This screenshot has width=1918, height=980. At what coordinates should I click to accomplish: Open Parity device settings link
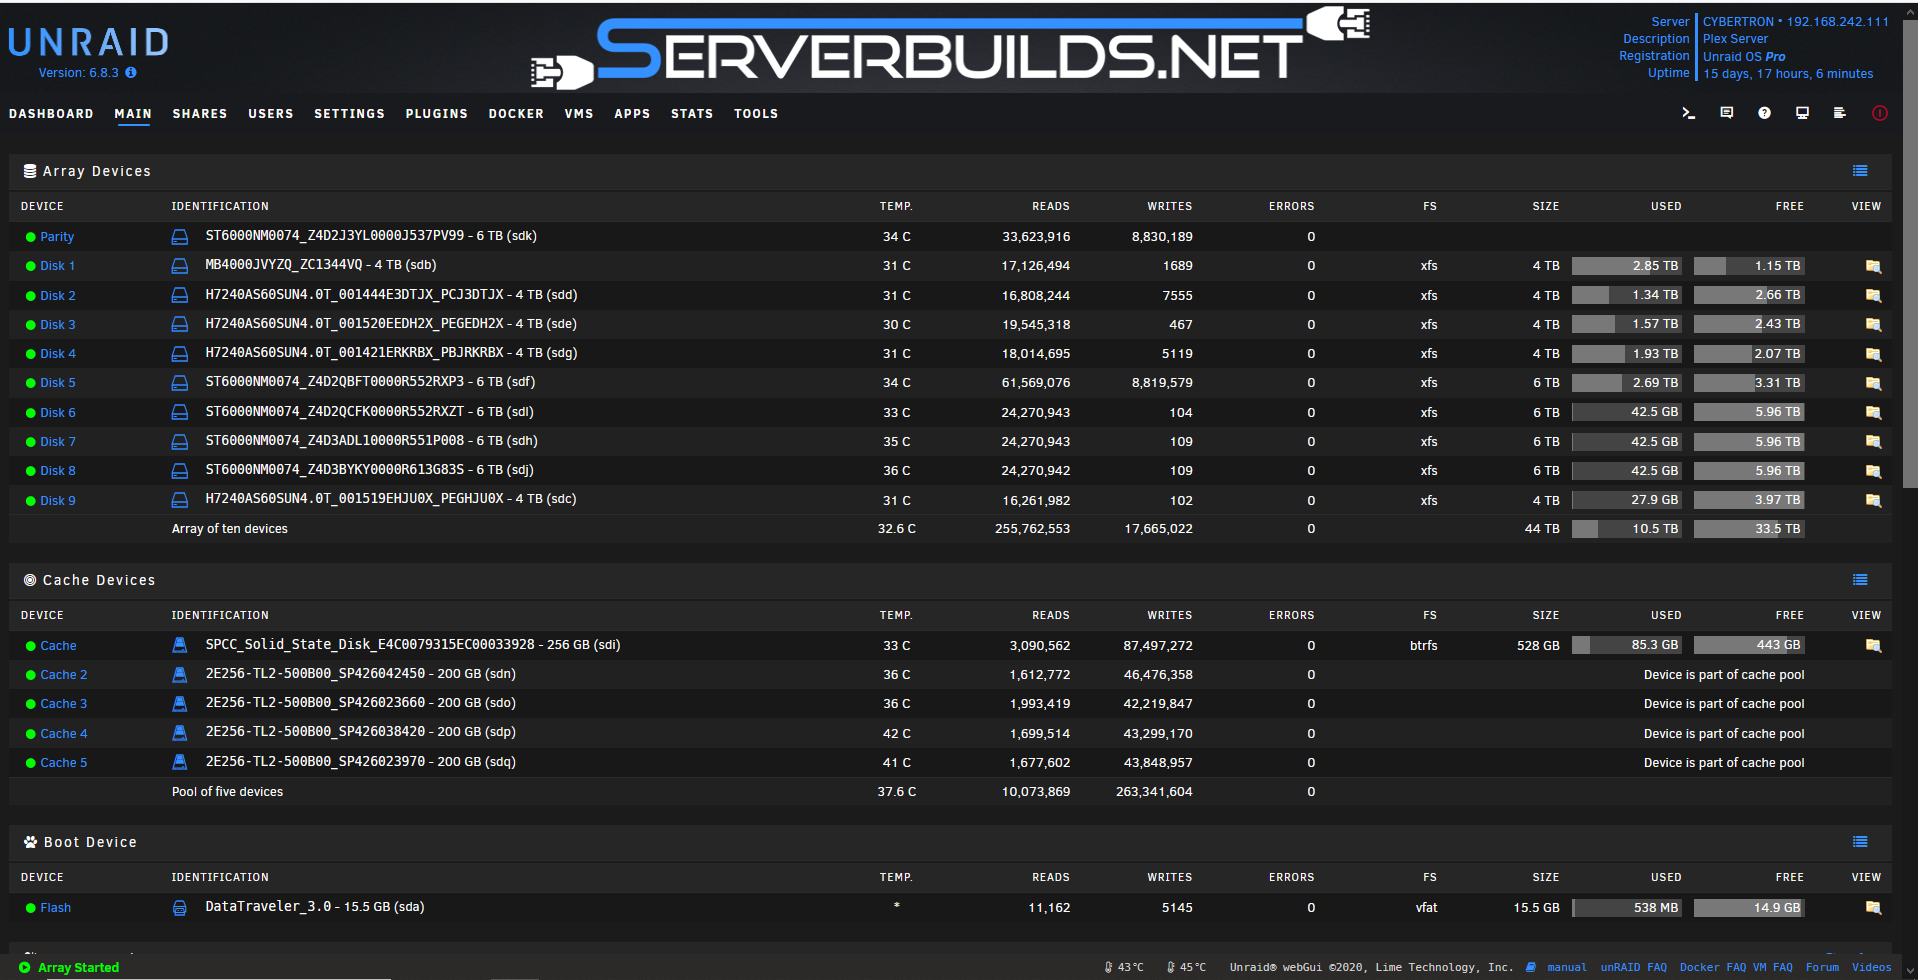57,237
